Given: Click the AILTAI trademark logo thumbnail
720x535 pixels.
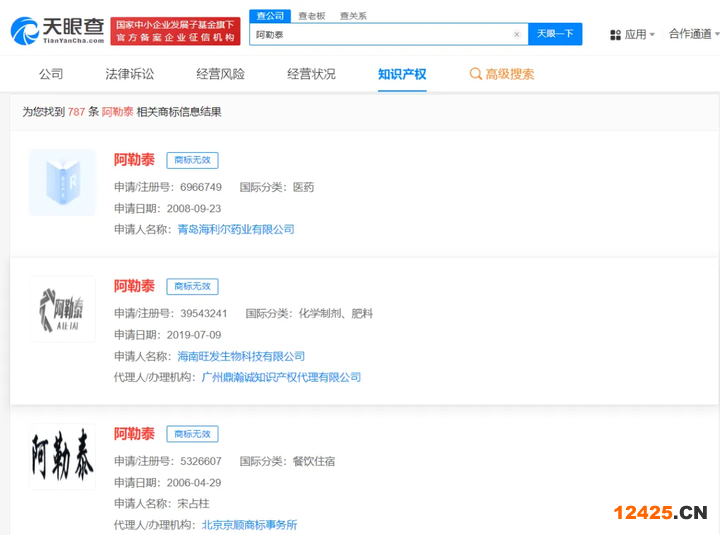Looking at the screenshot, I should (62, 309).
